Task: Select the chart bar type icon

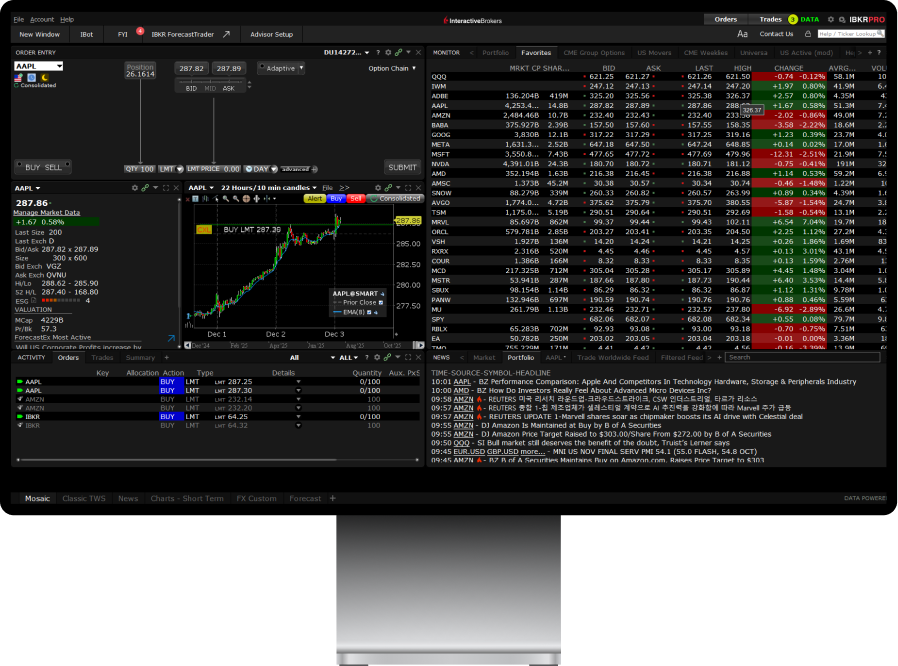Action: click(205, 199)
